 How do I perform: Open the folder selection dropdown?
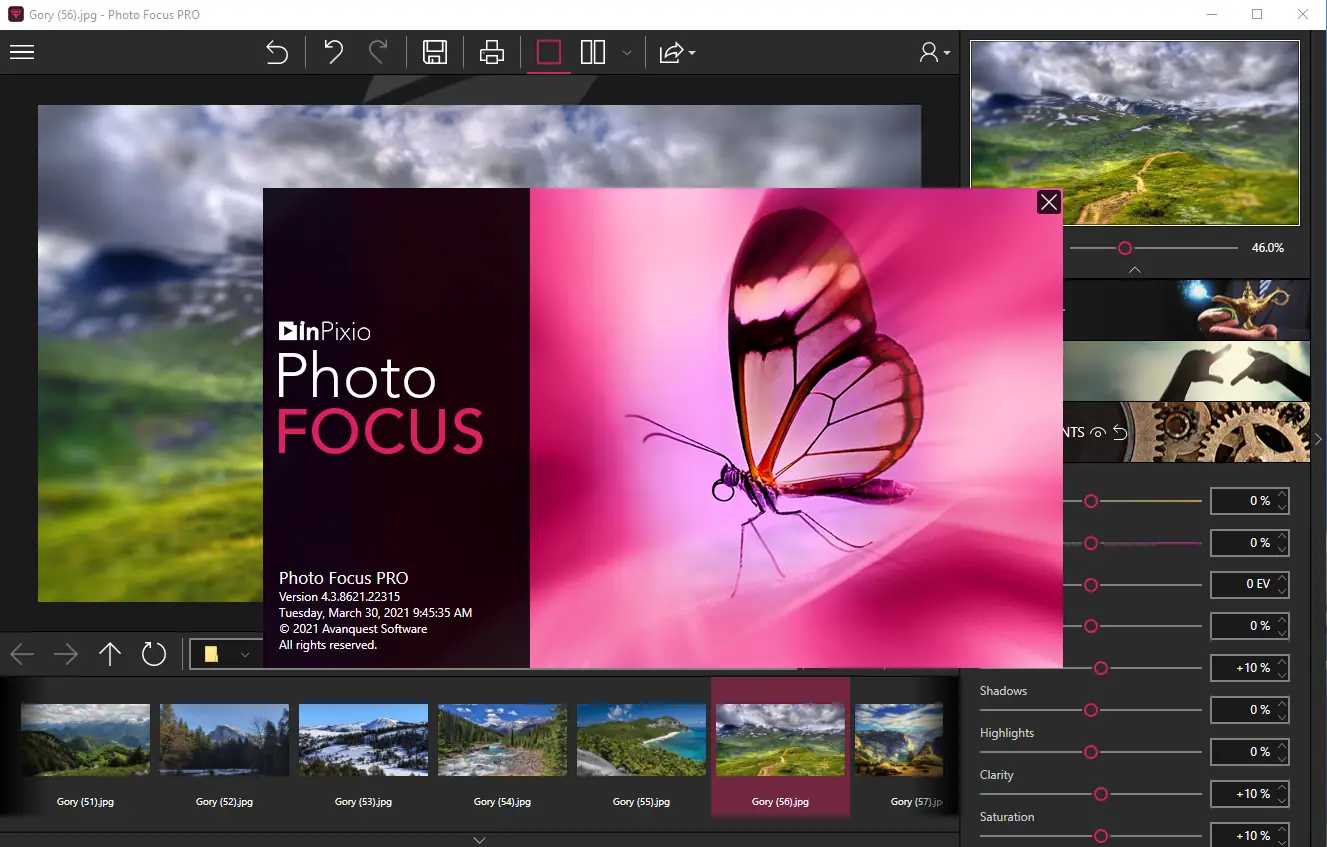click(x=245, y=655)
